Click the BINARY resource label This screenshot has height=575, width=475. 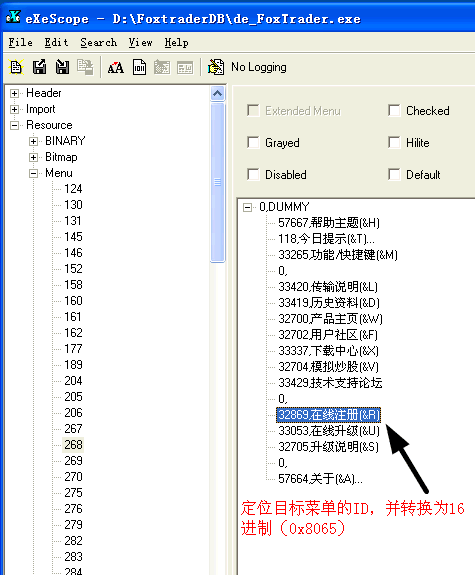pos(65,141)
